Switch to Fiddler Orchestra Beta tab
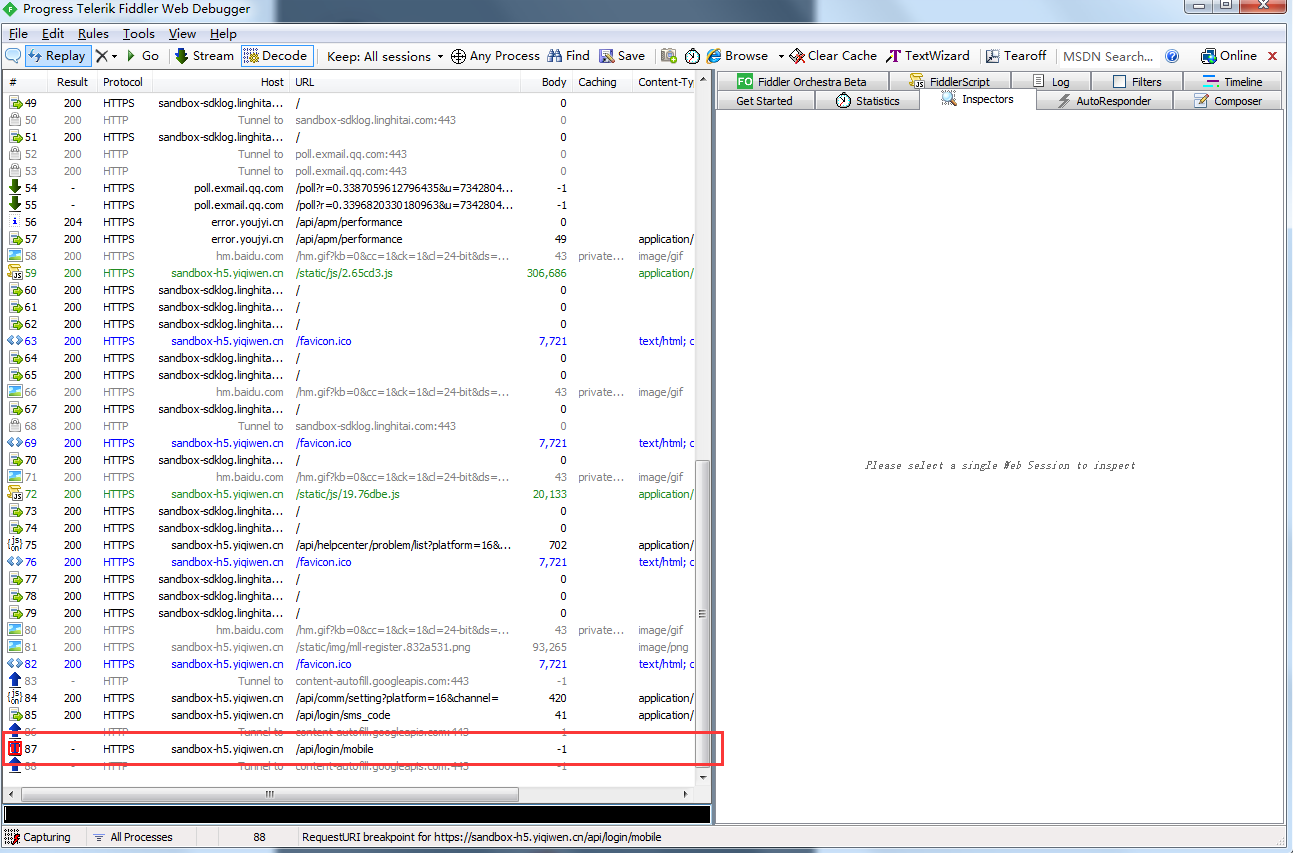Screen dimensions: 1293x853 (x=802, y=82)
